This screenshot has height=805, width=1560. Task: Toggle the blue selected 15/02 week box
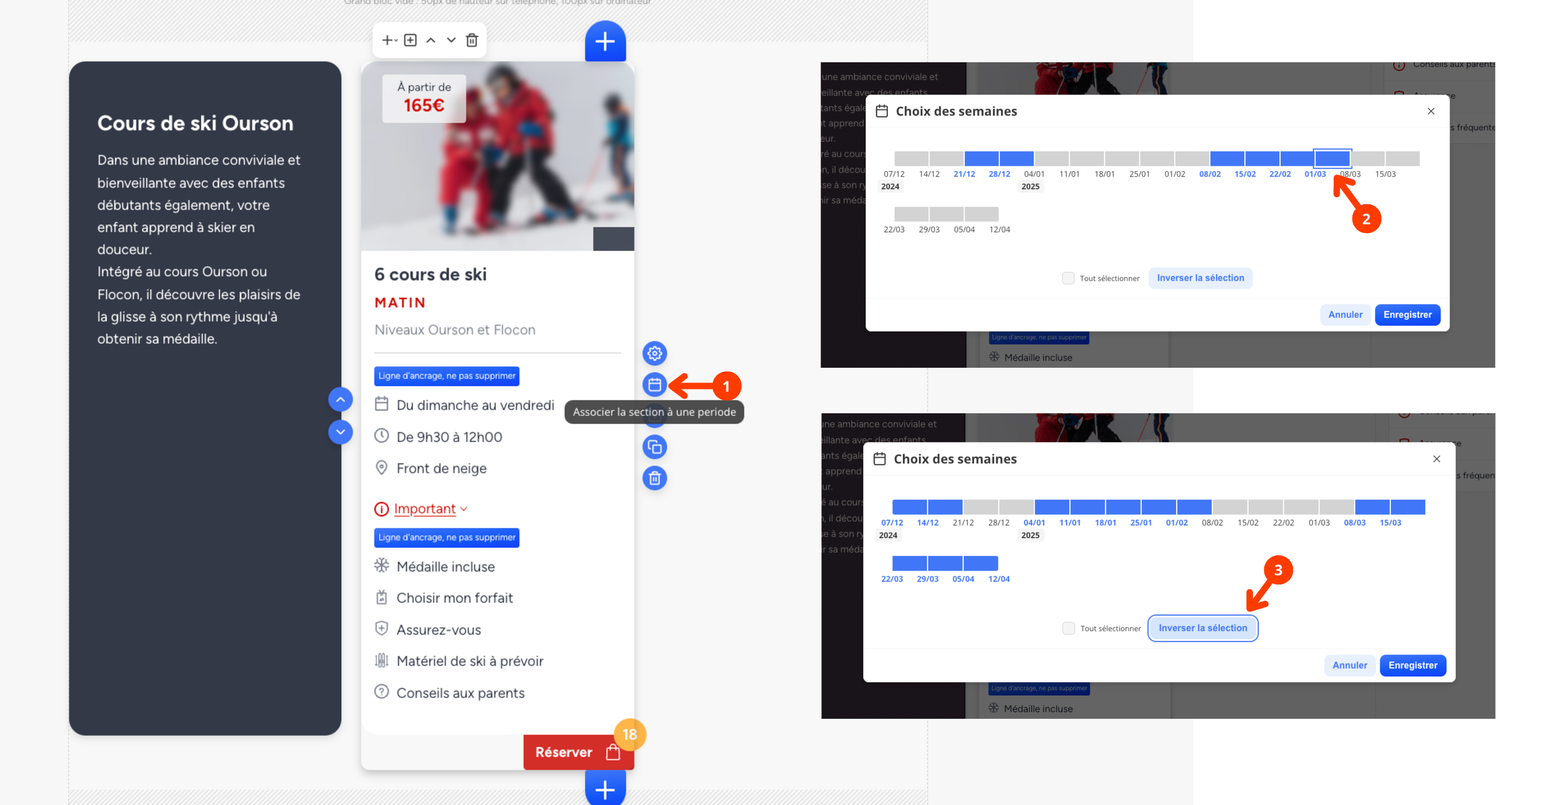tap(1262, 158)
